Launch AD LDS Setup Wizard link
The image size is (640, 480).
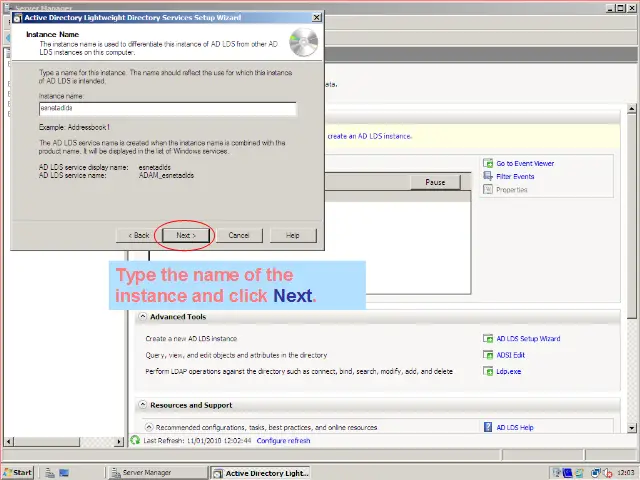coord(528,339)
